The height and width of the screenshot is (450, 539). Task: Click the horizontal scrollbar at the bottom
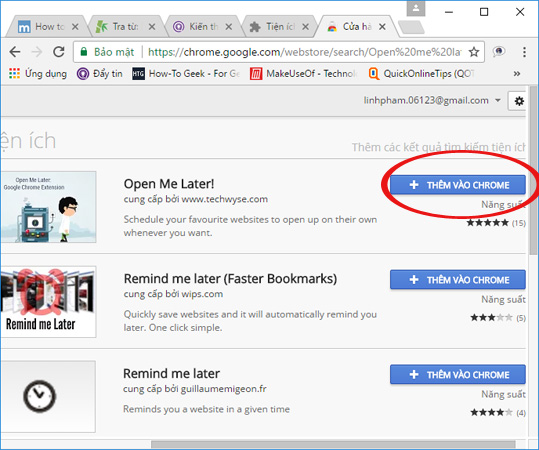point(333,444)
